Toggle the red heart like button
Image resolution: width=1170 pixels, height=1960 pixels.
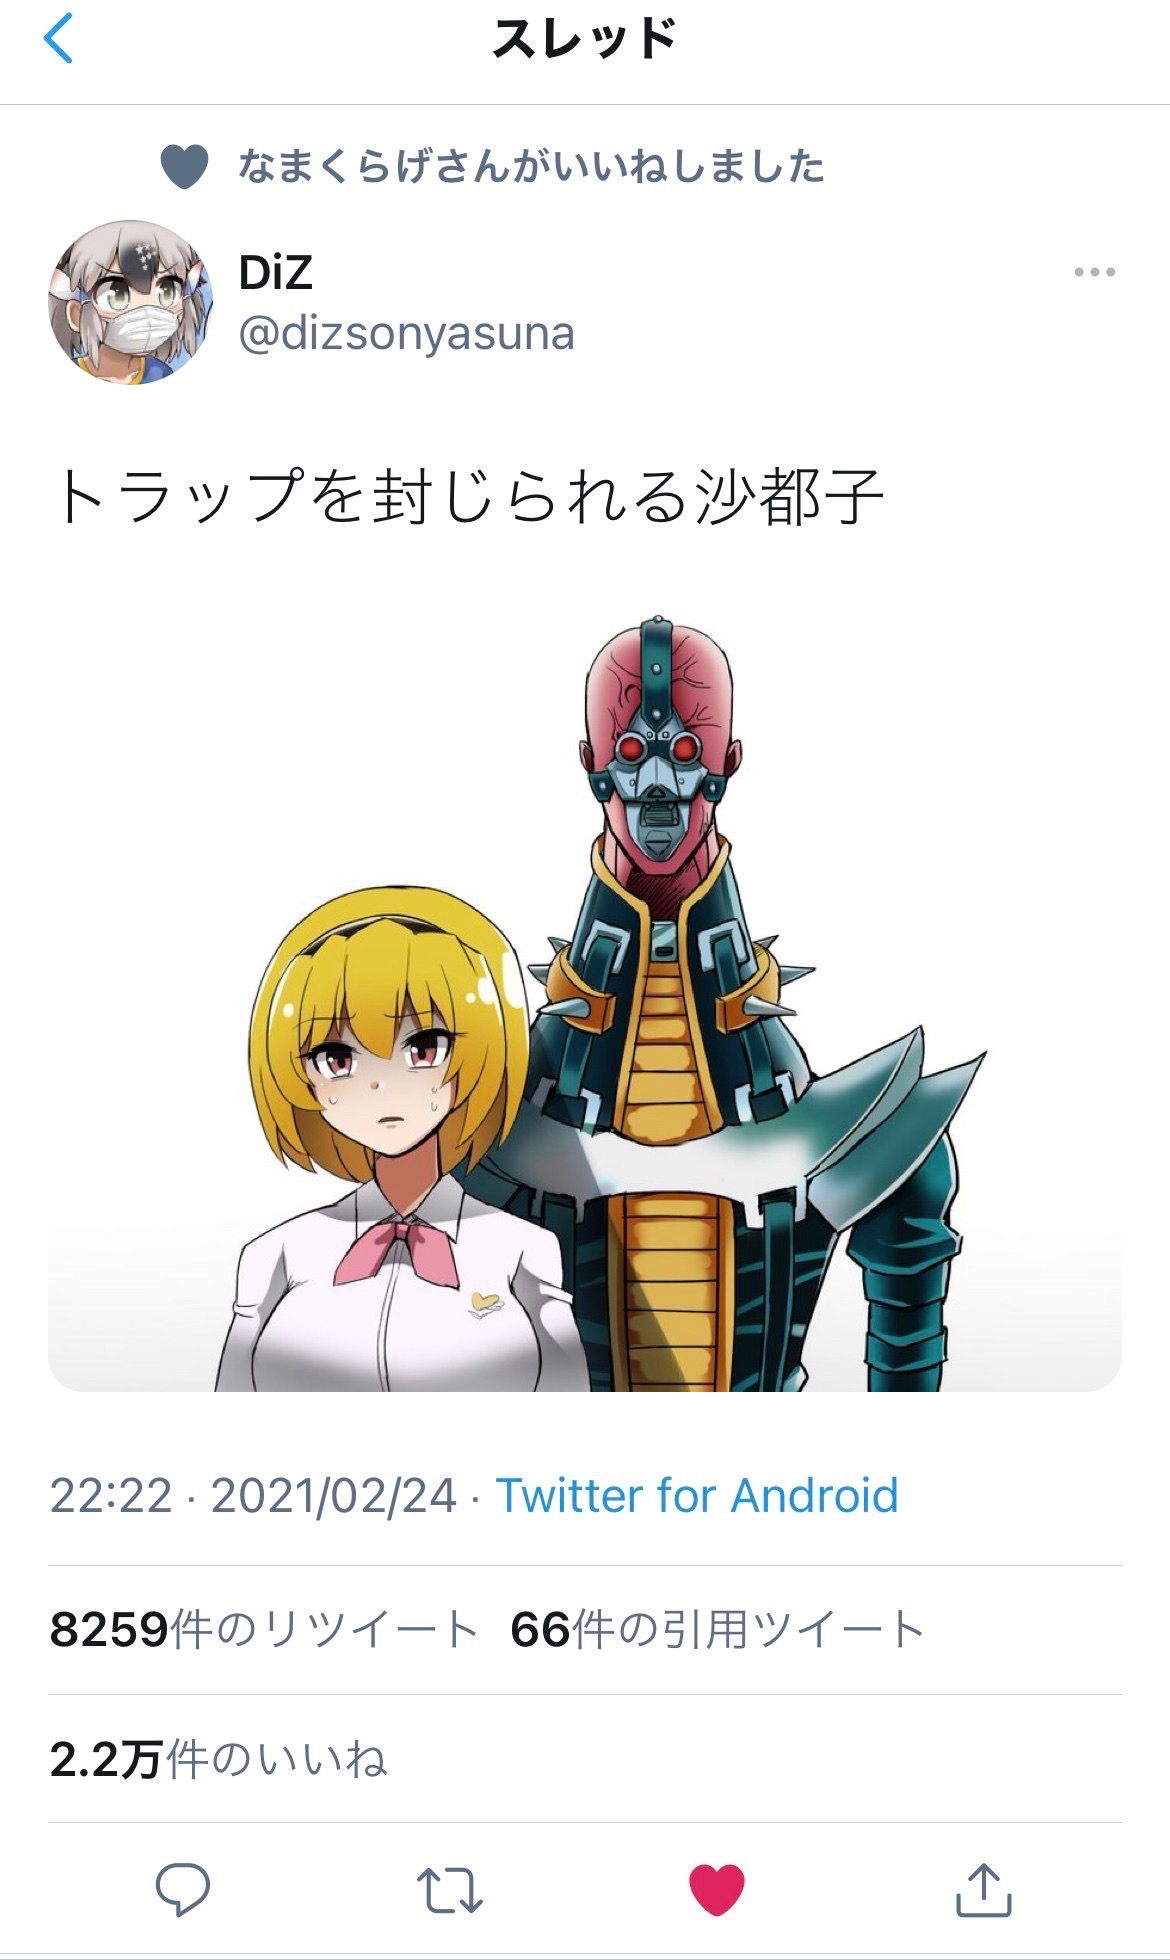click(717, 1890)
